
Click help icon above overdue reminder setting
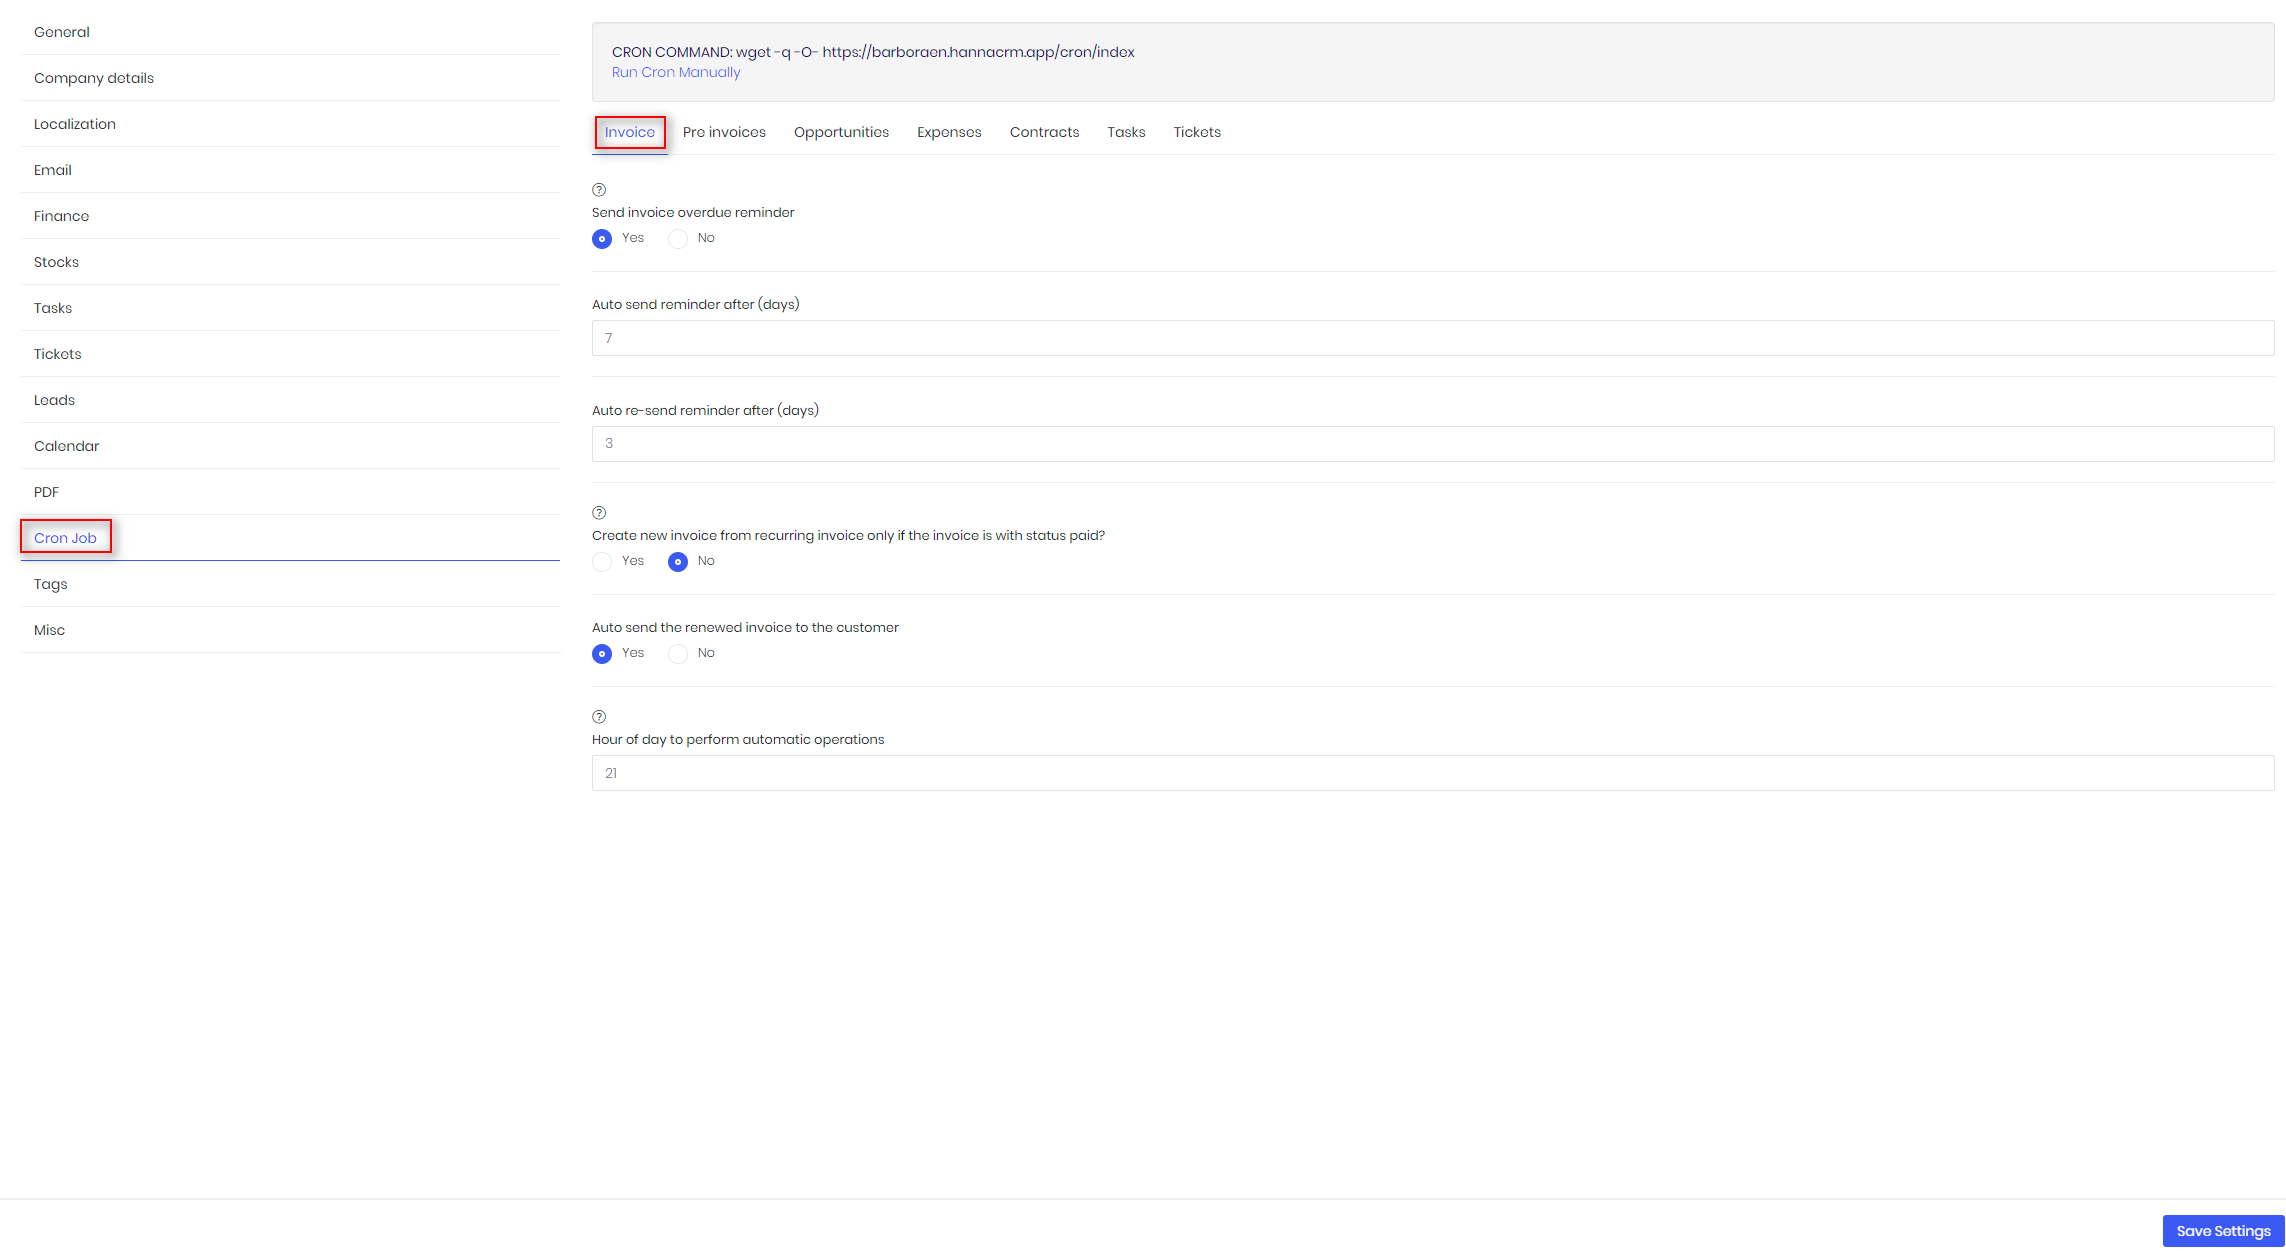pos(599,190)
